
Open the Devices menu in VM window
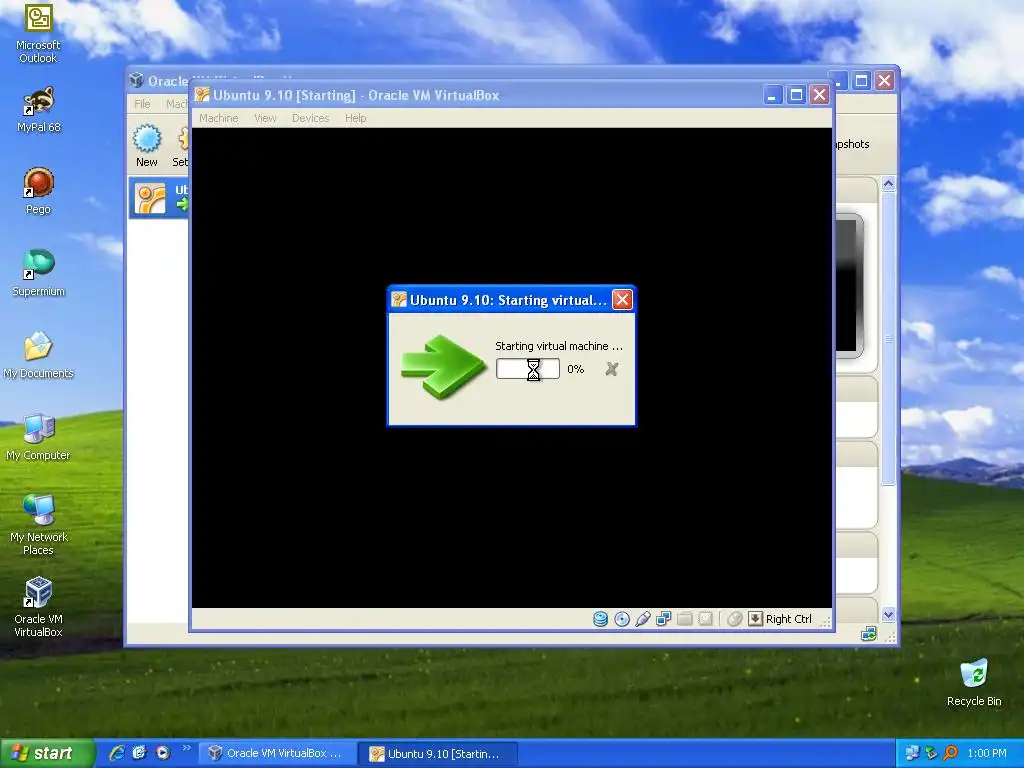tap(310, 118)
